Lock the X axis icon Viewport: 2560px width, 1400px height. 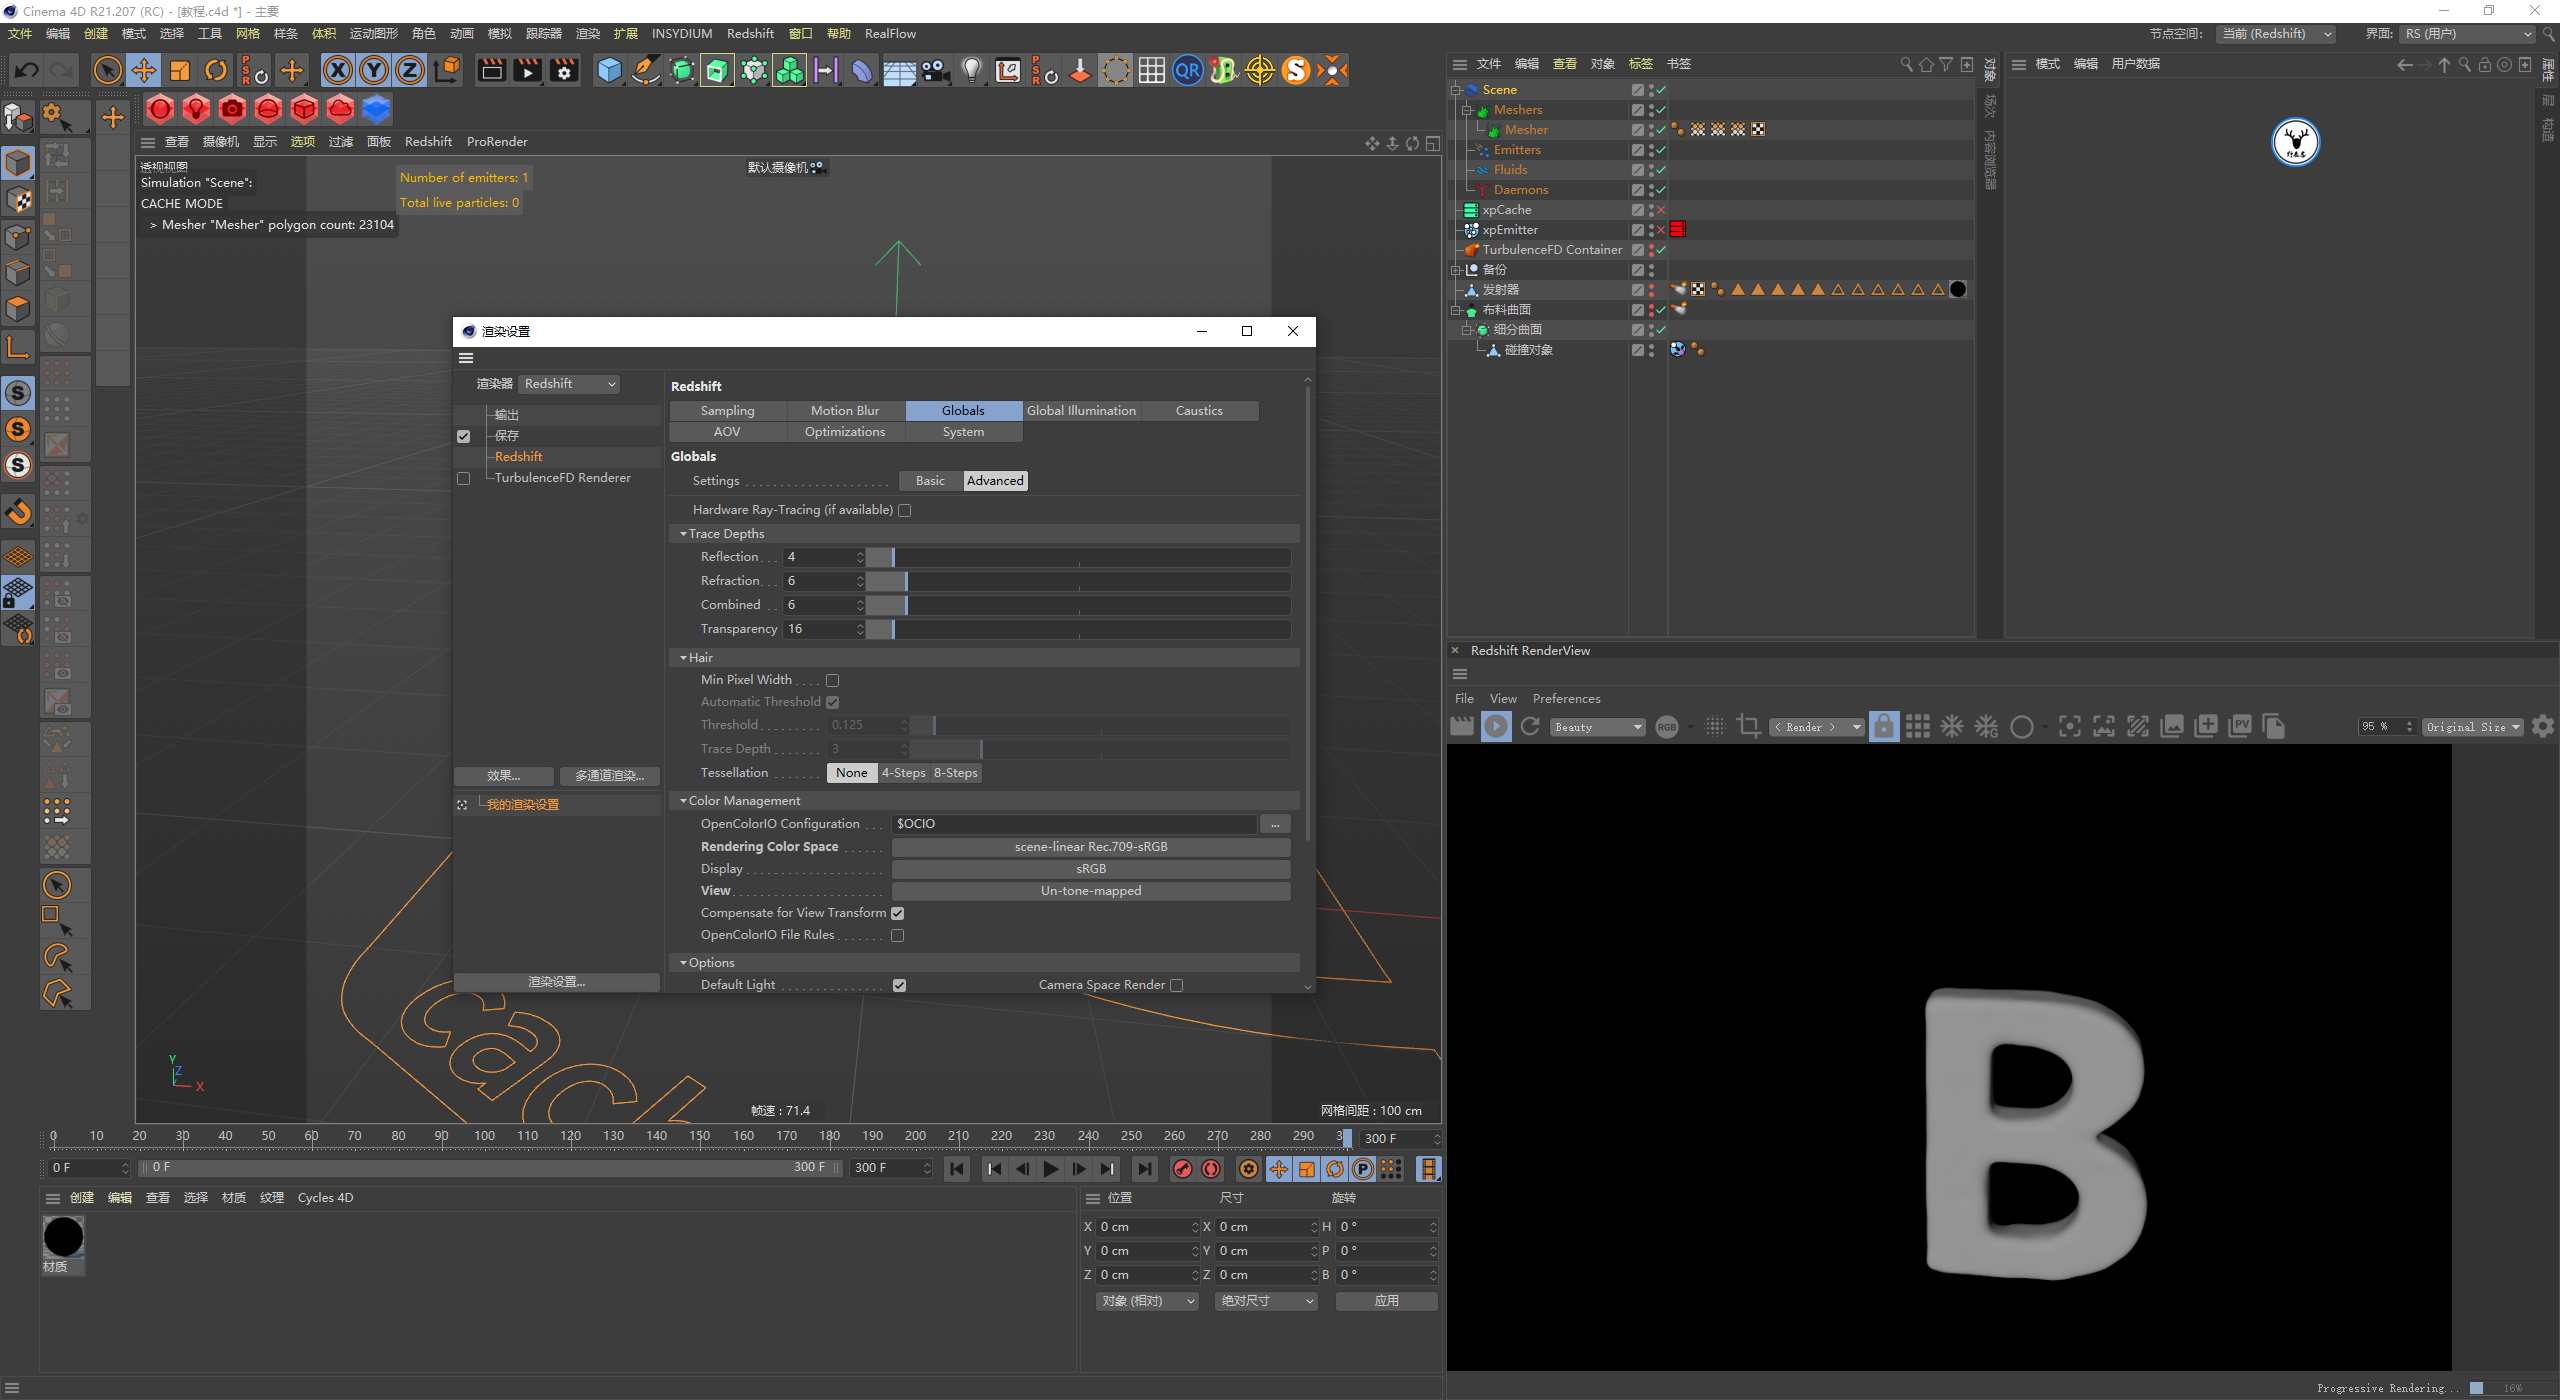(x=338, y=70)
